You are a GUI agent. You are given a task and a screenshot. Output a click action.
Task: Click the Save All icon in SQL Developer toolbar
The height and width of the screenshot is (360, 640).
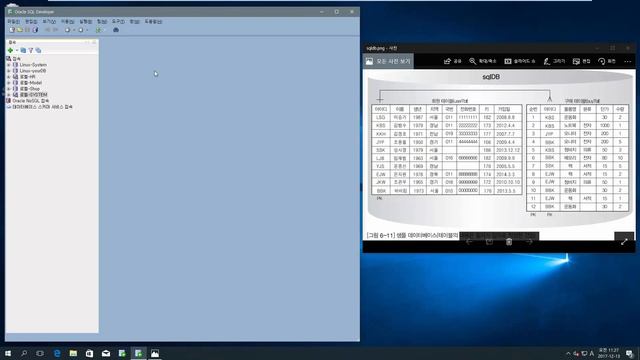click(x=35, y=30)
